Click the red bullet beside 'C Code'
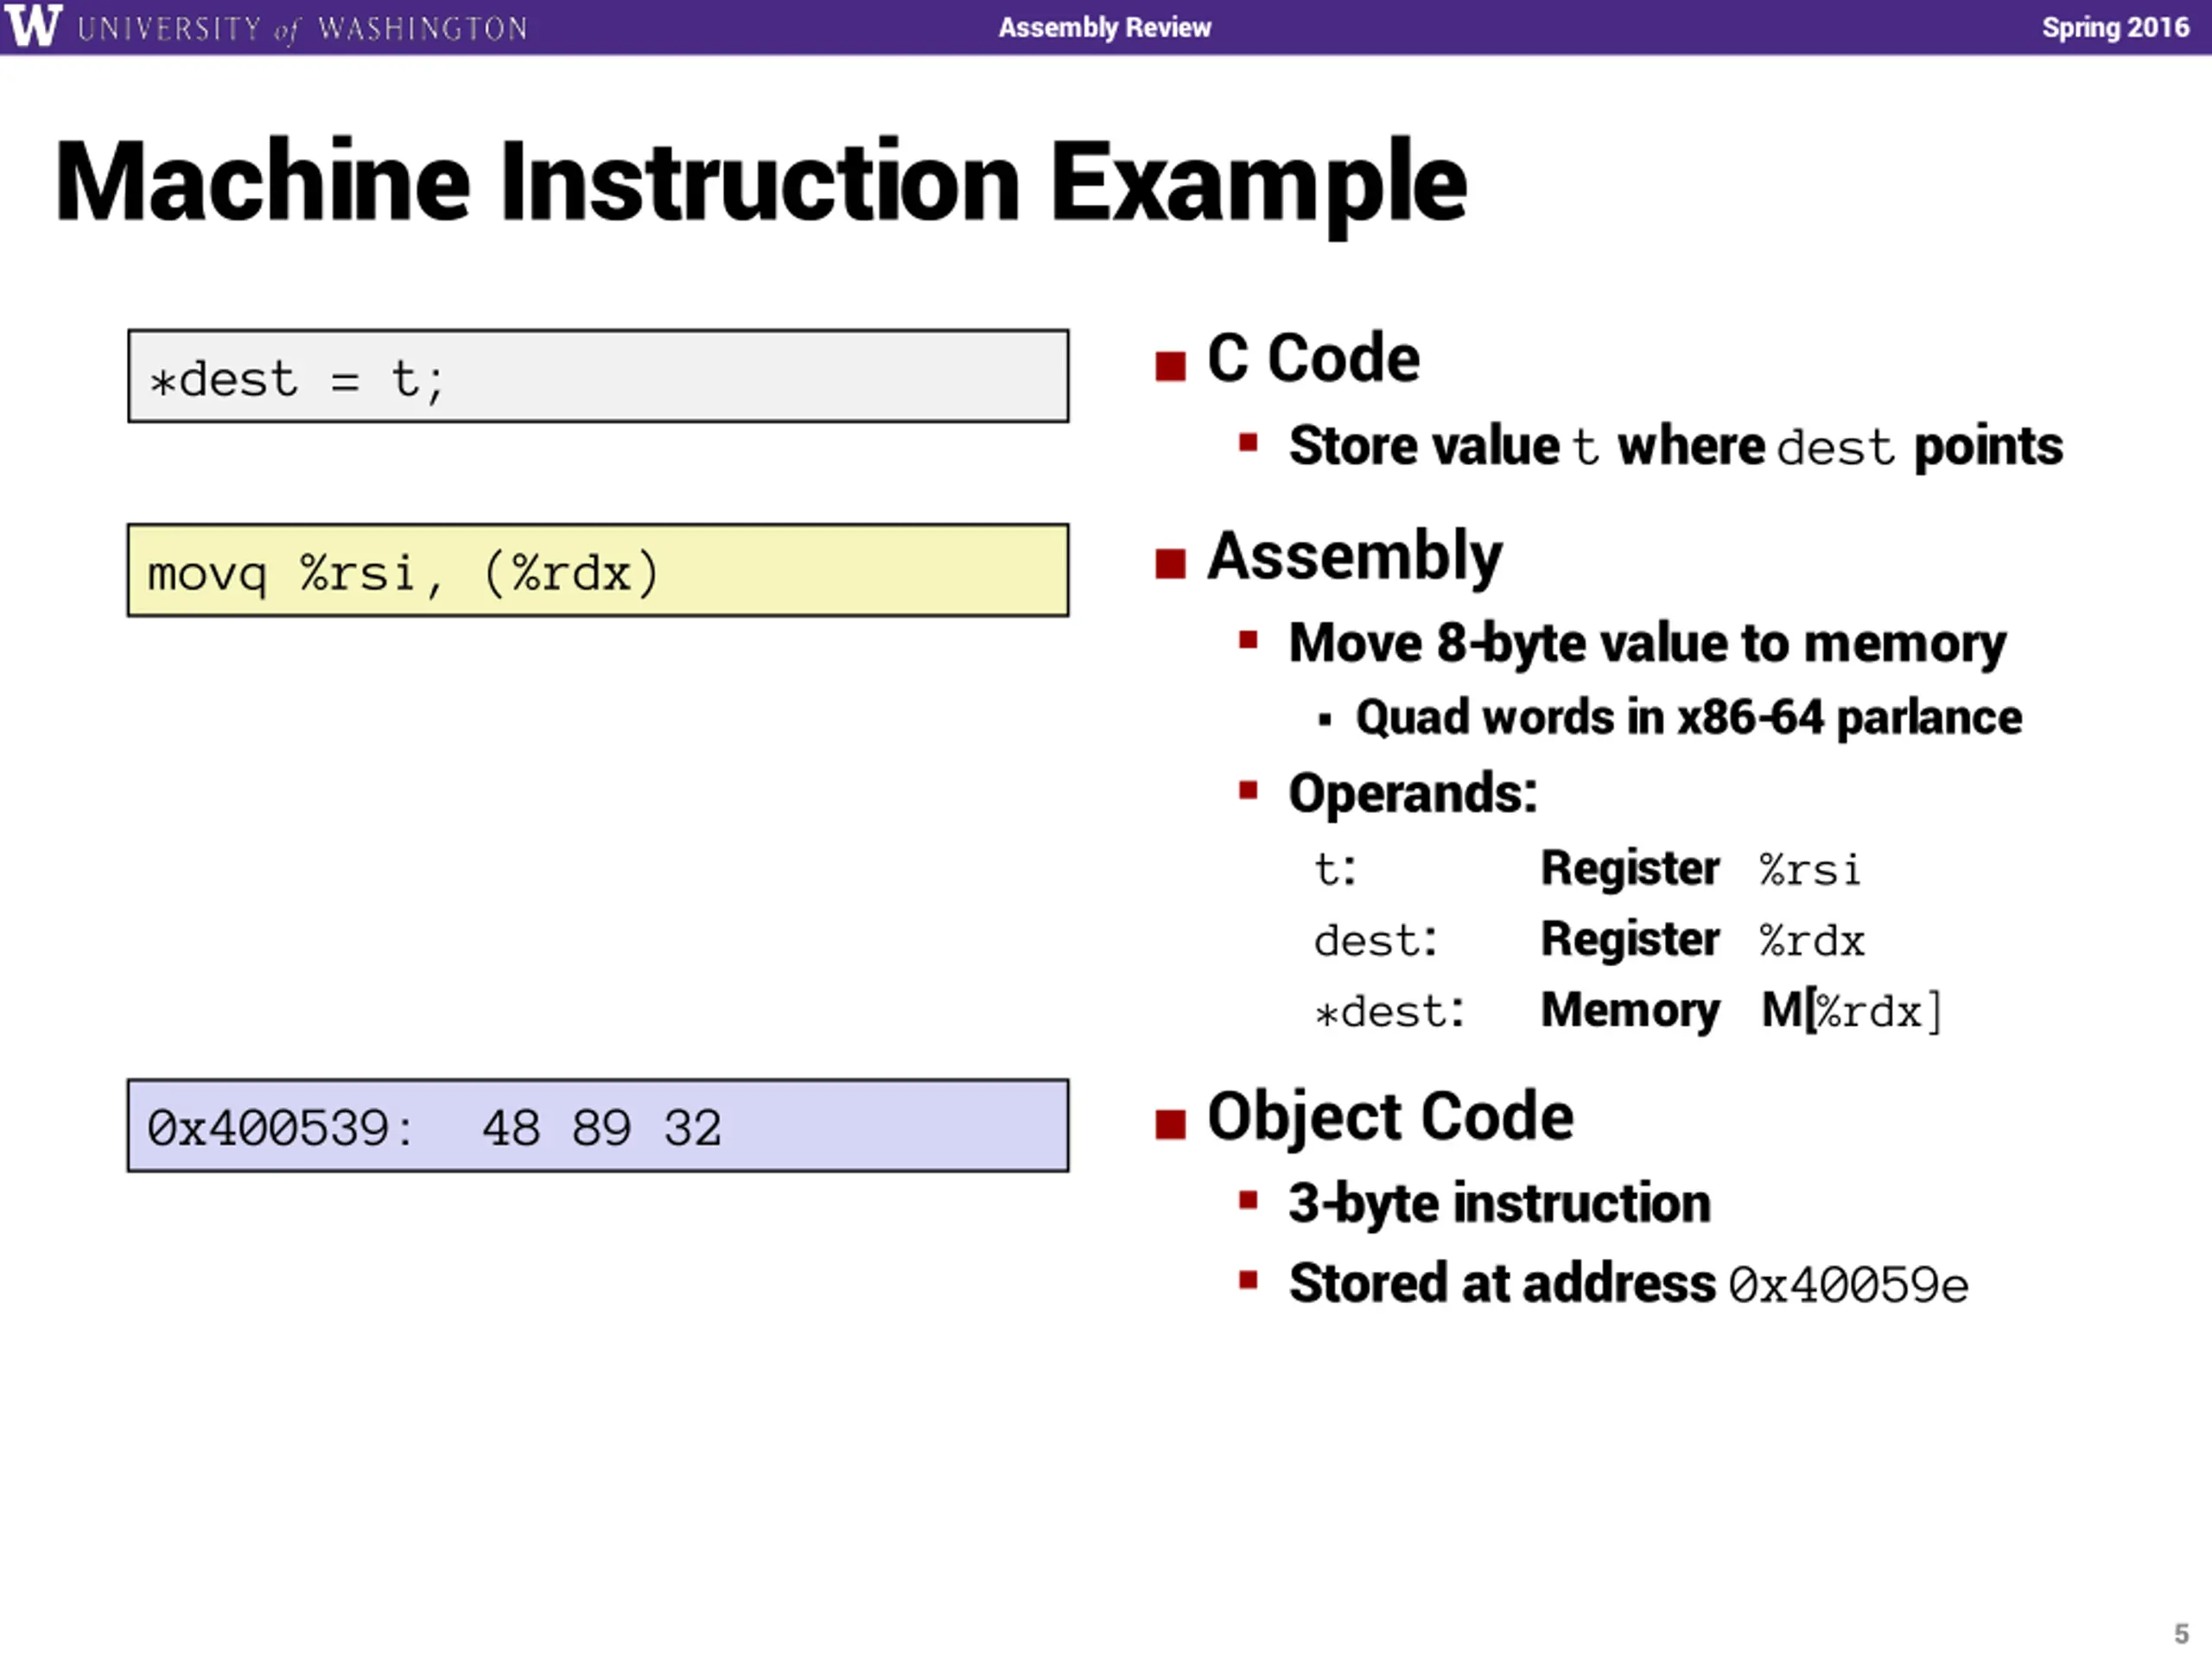The height and width of the screenshot is (1659, 2212). pos(1170,366)
